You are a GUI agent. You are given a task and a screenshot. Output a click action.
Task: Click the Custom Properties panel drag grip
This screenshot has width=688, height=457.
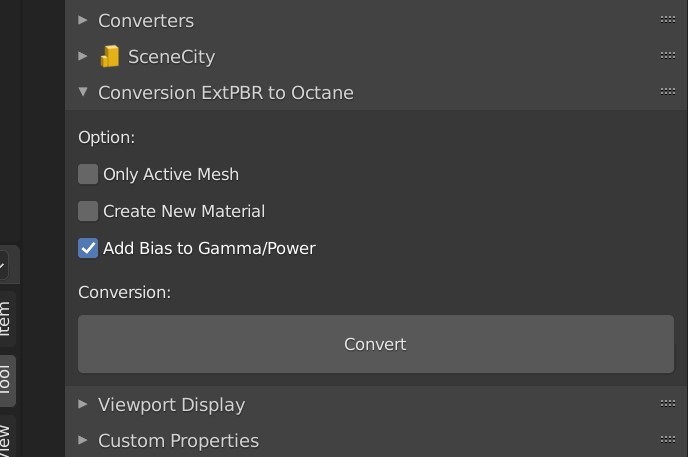668,440
